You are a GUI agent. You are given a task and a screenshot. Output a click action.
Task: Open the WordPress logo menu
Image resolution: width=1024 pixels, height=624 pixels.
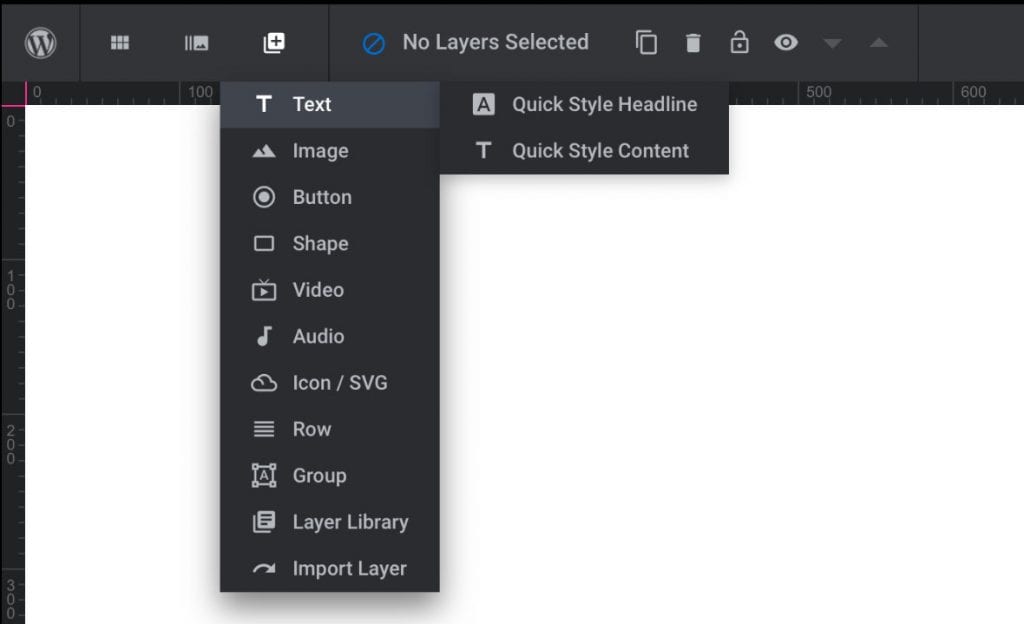(40, 43)
